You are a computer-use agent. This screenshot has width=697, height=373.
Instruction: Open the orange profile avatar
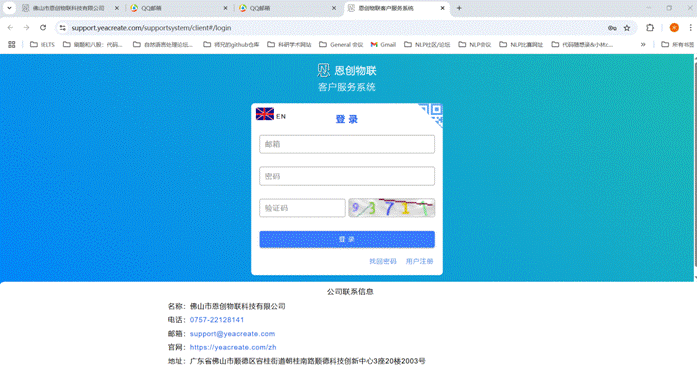tap(674, 28)
